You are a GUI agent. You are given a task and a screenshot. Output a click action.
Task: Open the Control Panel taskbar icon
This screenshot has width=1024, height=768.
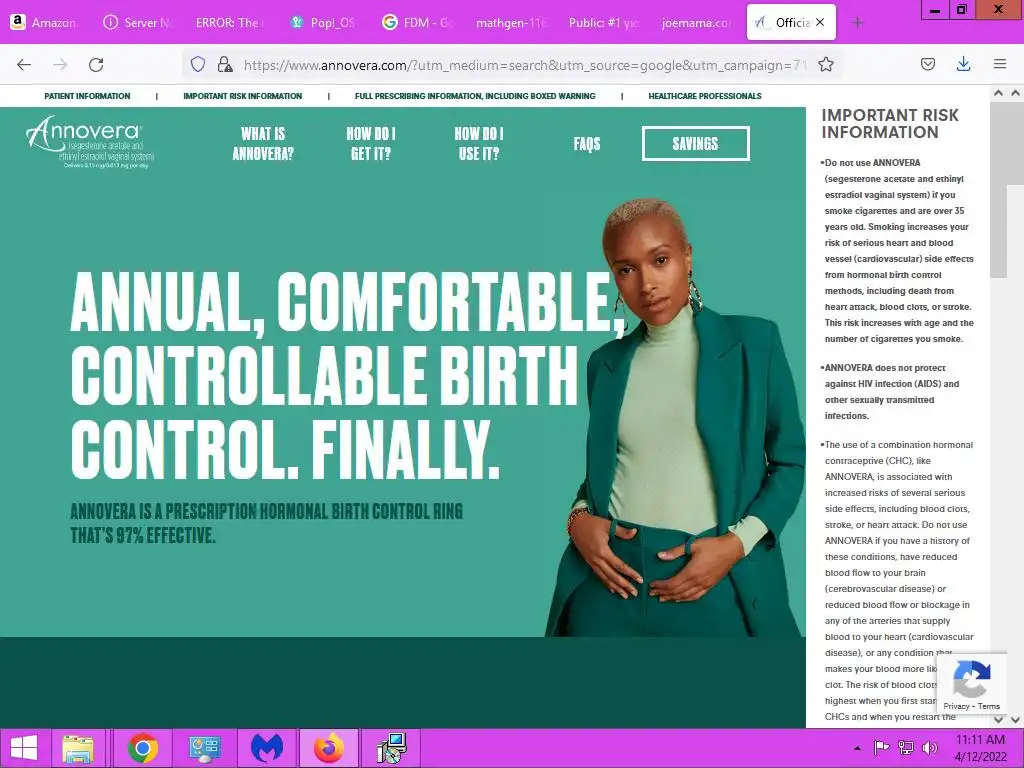click(204, 748)
